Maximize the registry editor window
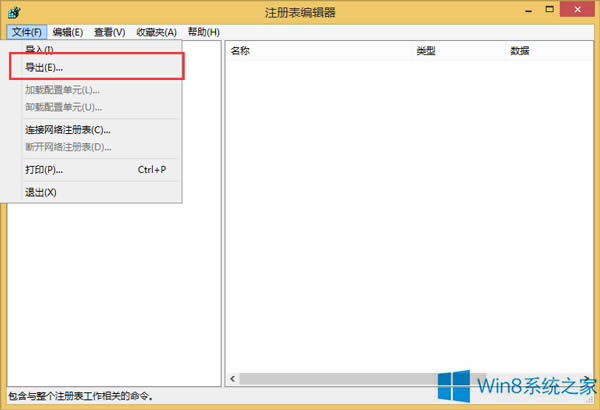Viewport: 600px width, 410px height. pos(549,10)
